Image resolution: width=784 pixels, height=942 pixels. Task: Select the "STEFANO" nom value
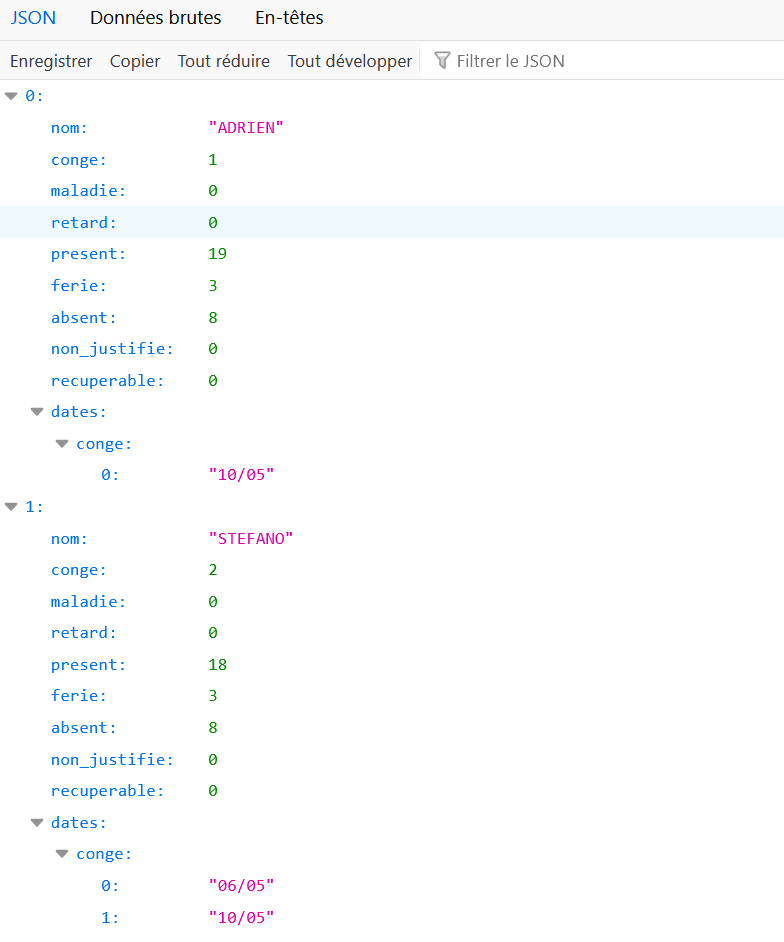pos(250,539)
